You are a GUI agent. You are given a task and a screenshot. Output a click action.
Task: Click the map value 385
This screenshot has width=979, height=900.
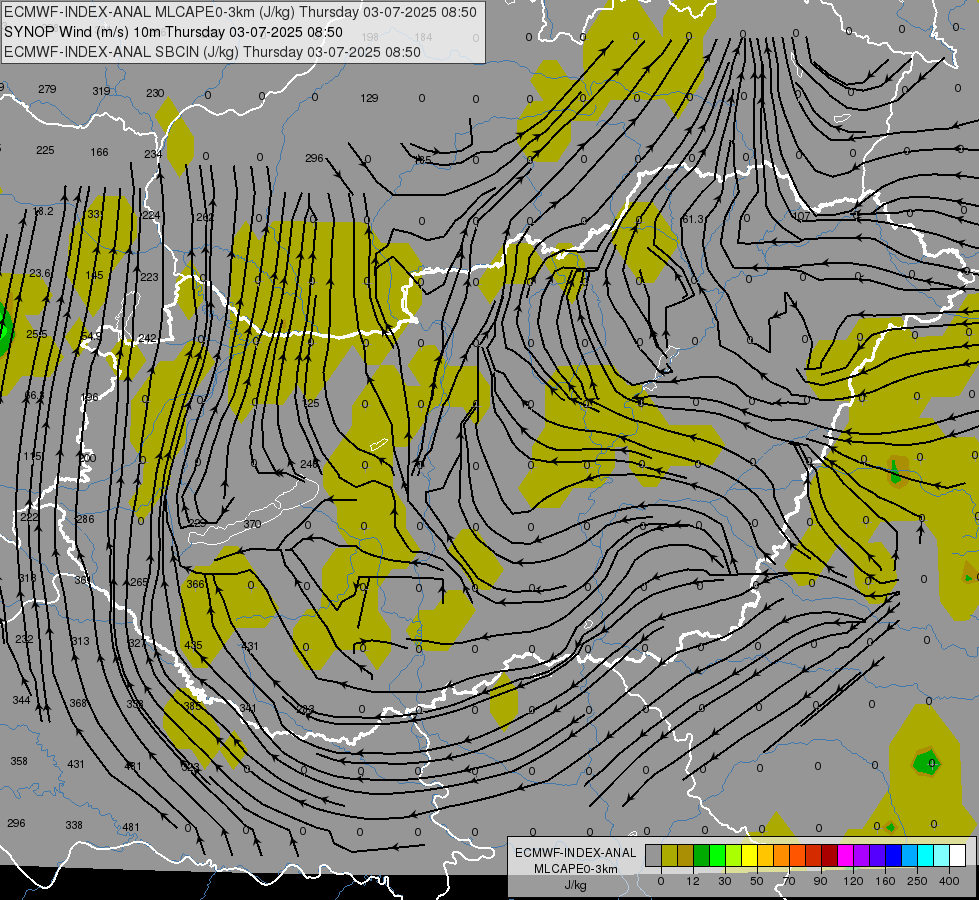click(192, 706)
